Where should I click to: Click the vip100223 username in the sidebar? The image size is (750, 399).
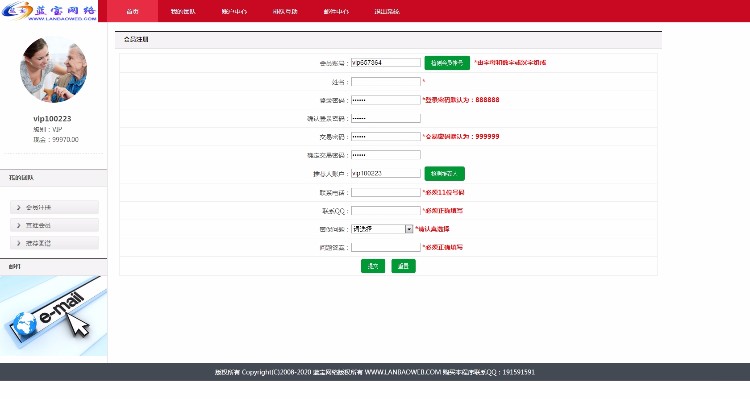tap(52, 119)
